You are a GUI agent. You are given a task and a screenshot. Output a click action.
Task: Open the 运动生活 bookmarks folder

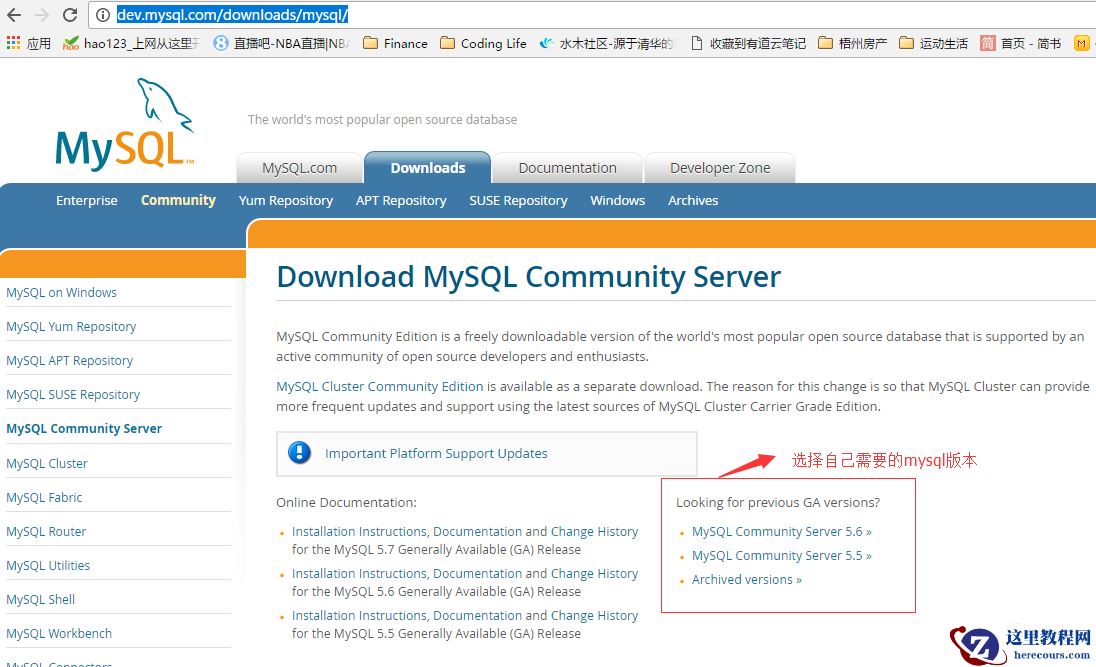click(x=933, y=43)
